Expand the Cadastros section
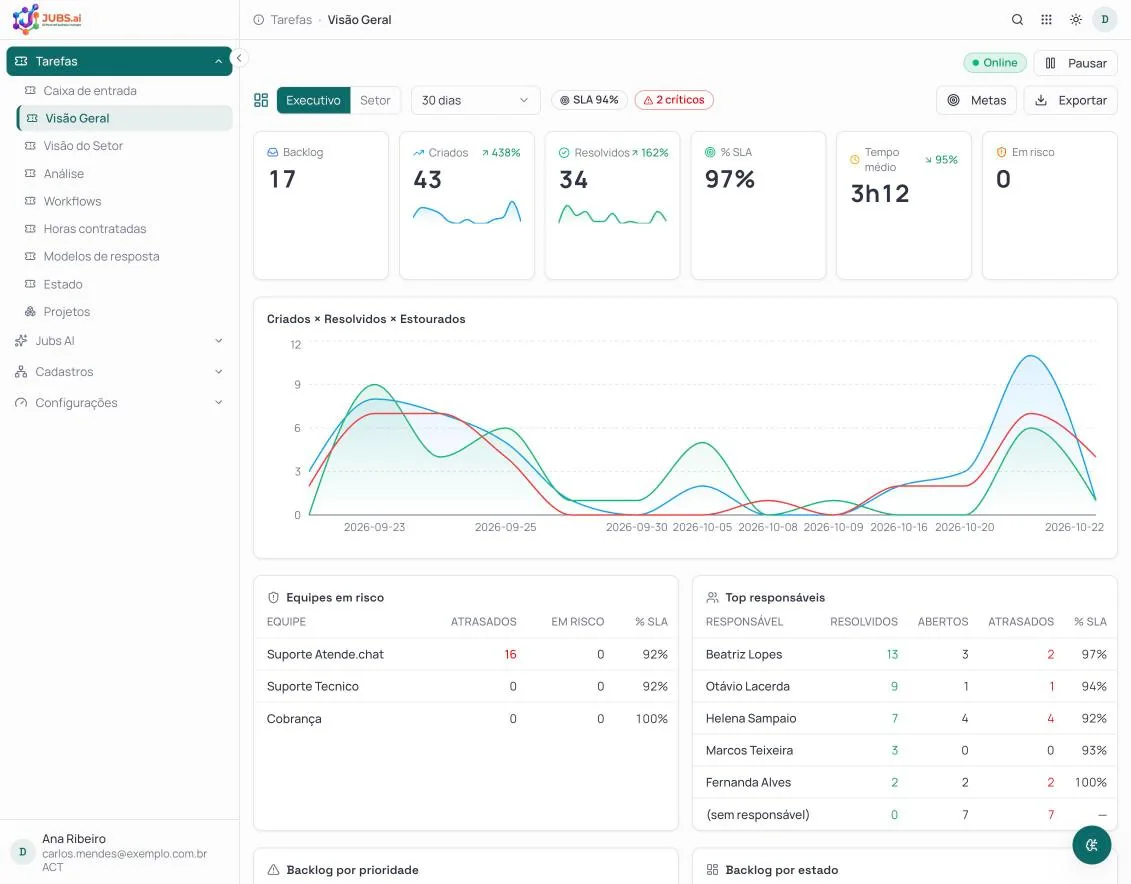Screen dimensions: 1131x884 pos(119,372)
